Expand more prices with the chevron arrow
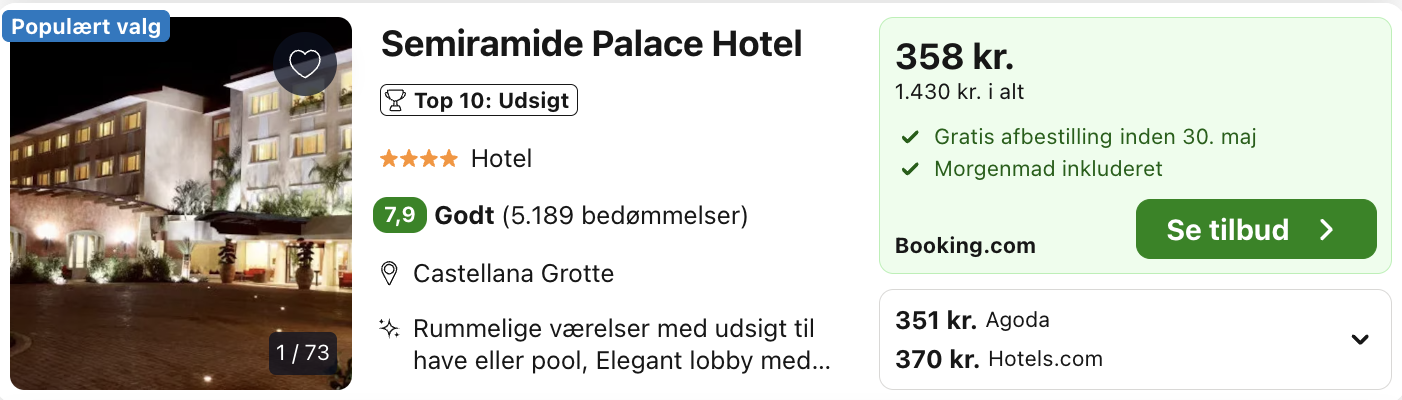Viewport: 1402px width, 400px height. click(1359, 339)
